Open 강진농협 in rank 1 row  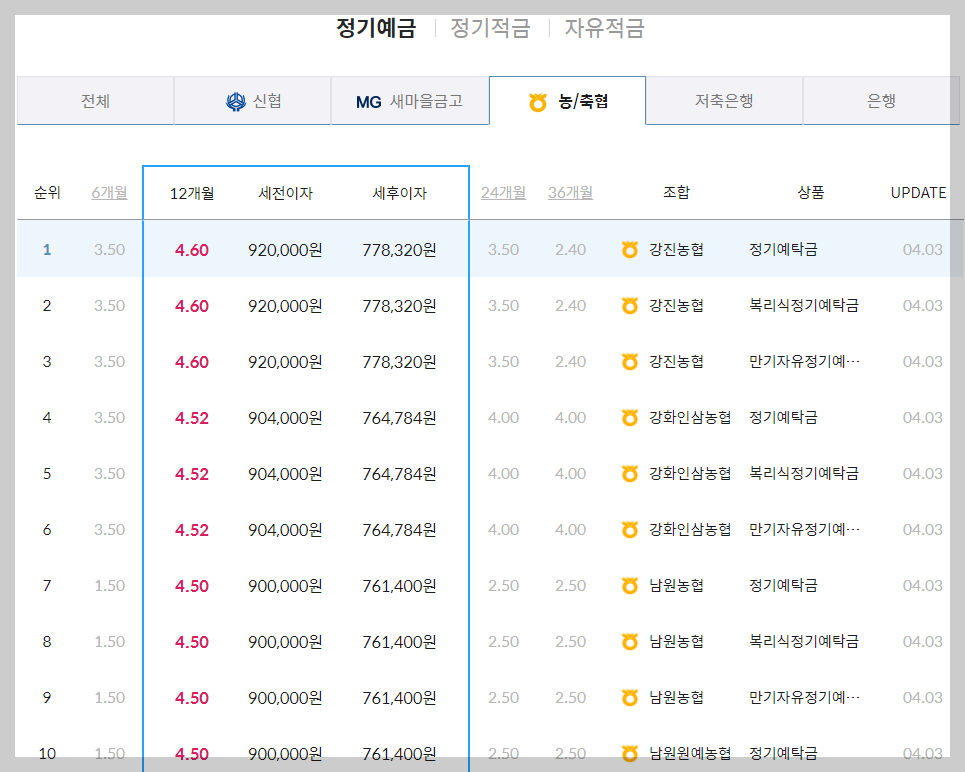tap(676, 249)
